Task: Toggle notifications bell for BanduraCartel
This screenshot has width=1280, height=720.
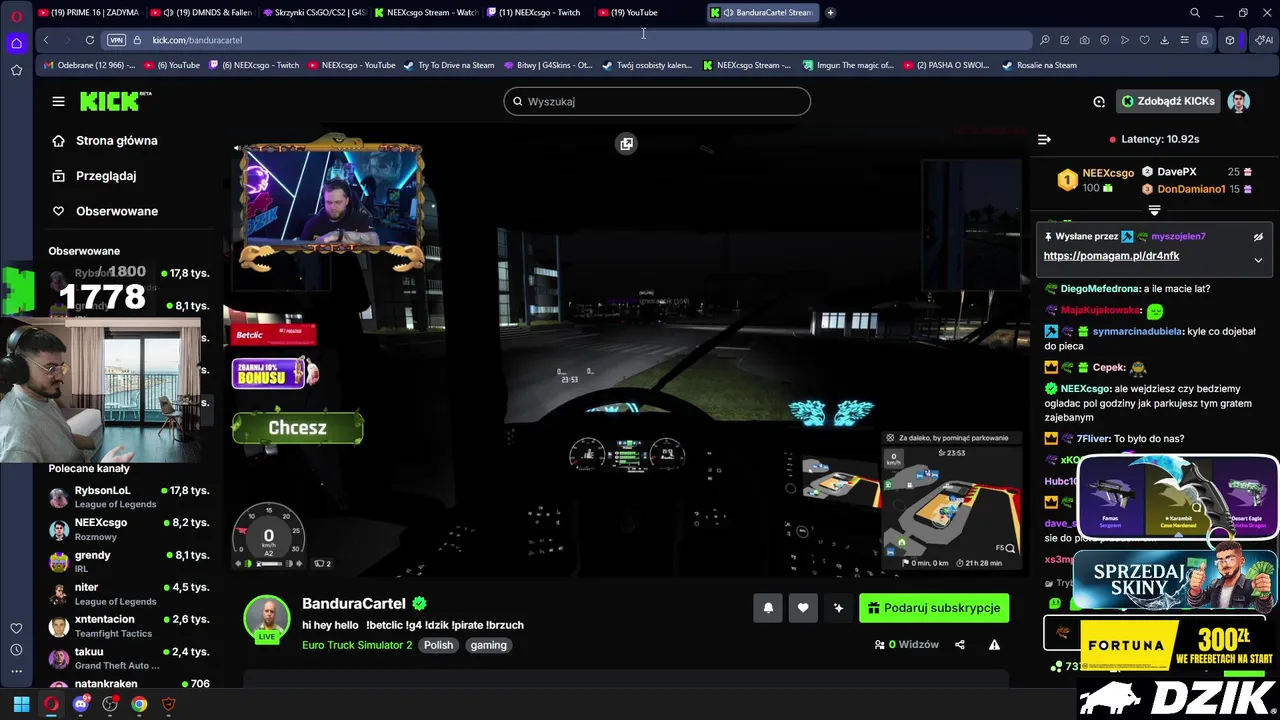Action: pos(768,608)
